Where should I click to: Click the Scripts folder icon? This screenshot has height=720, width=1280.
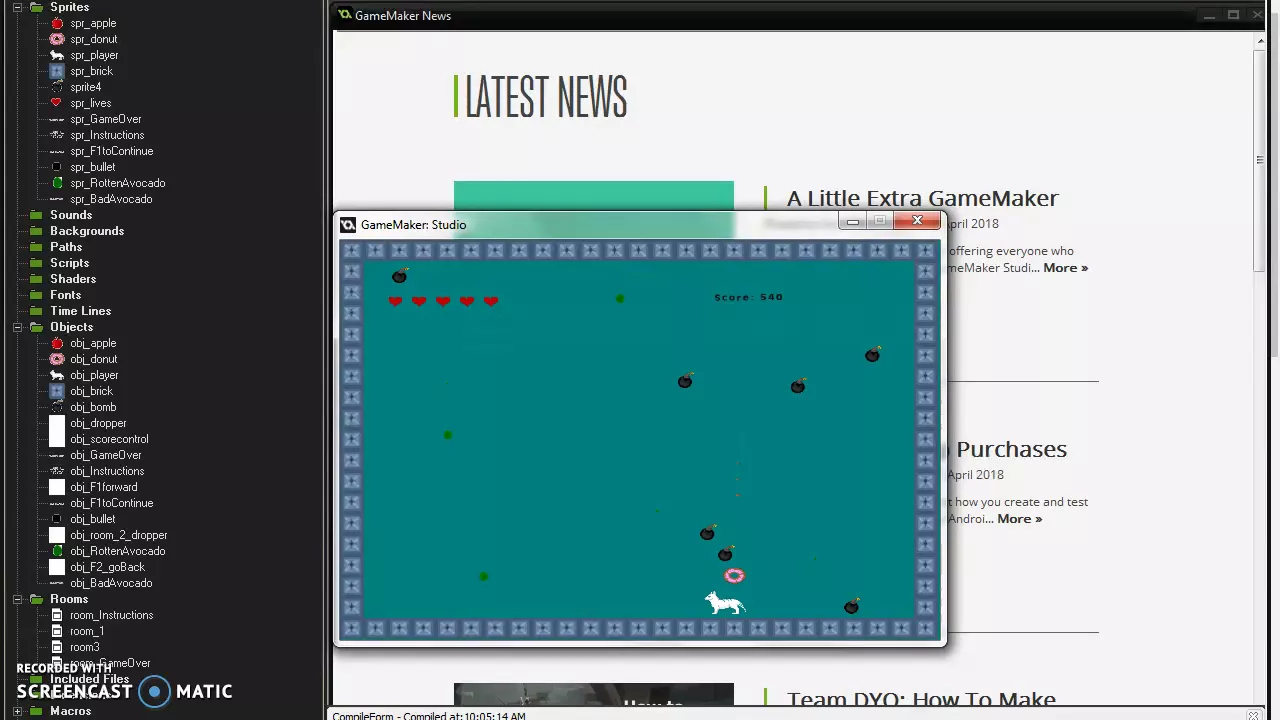pyautogui.click(x=37, y=263)
